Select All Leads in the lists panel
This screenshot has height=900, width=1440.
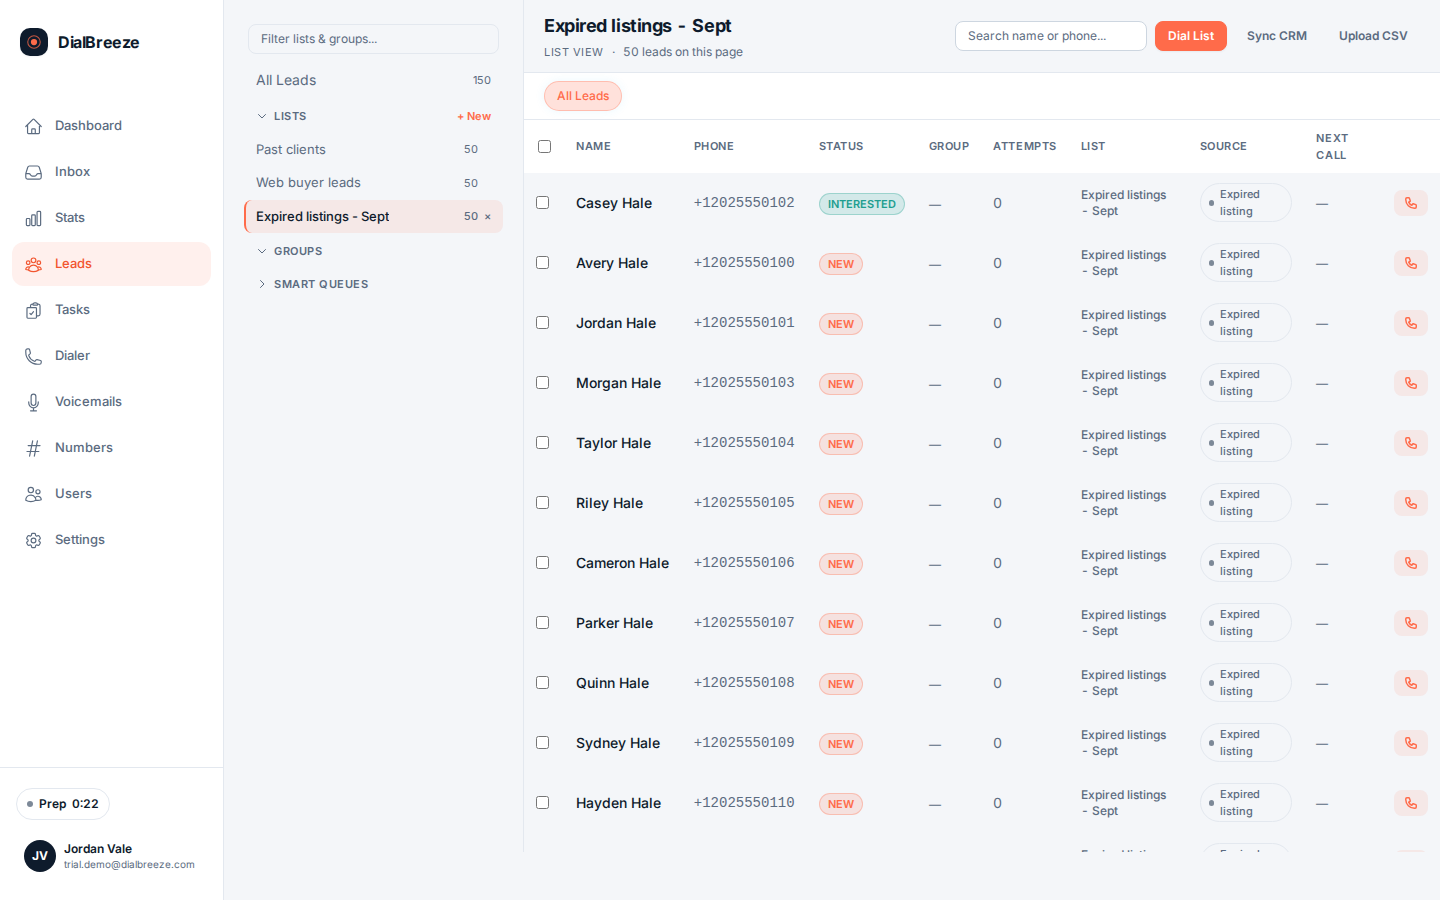pyautogui.click(x=373, y=80)
